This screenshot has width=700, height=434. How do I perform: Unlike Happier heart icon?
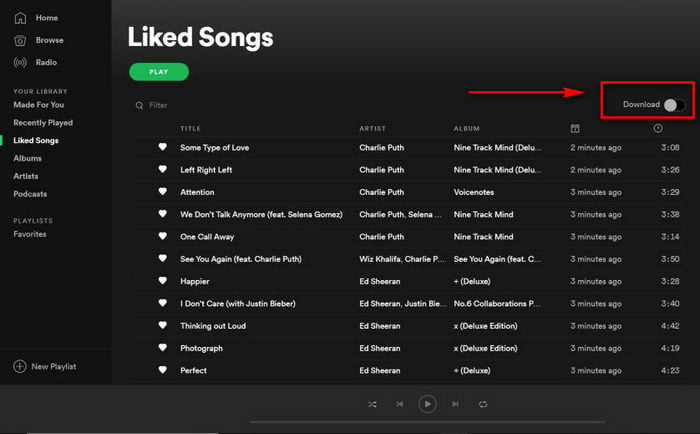click(162, 281)
